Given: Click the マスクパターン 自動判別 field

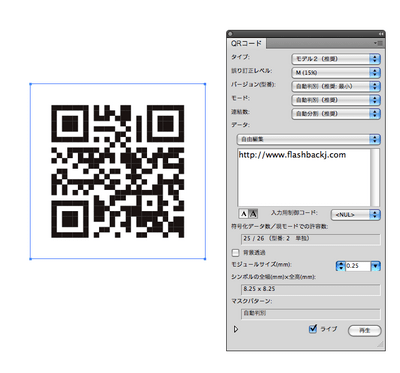Looking at the screenshot, I should (x=310, y=314).
